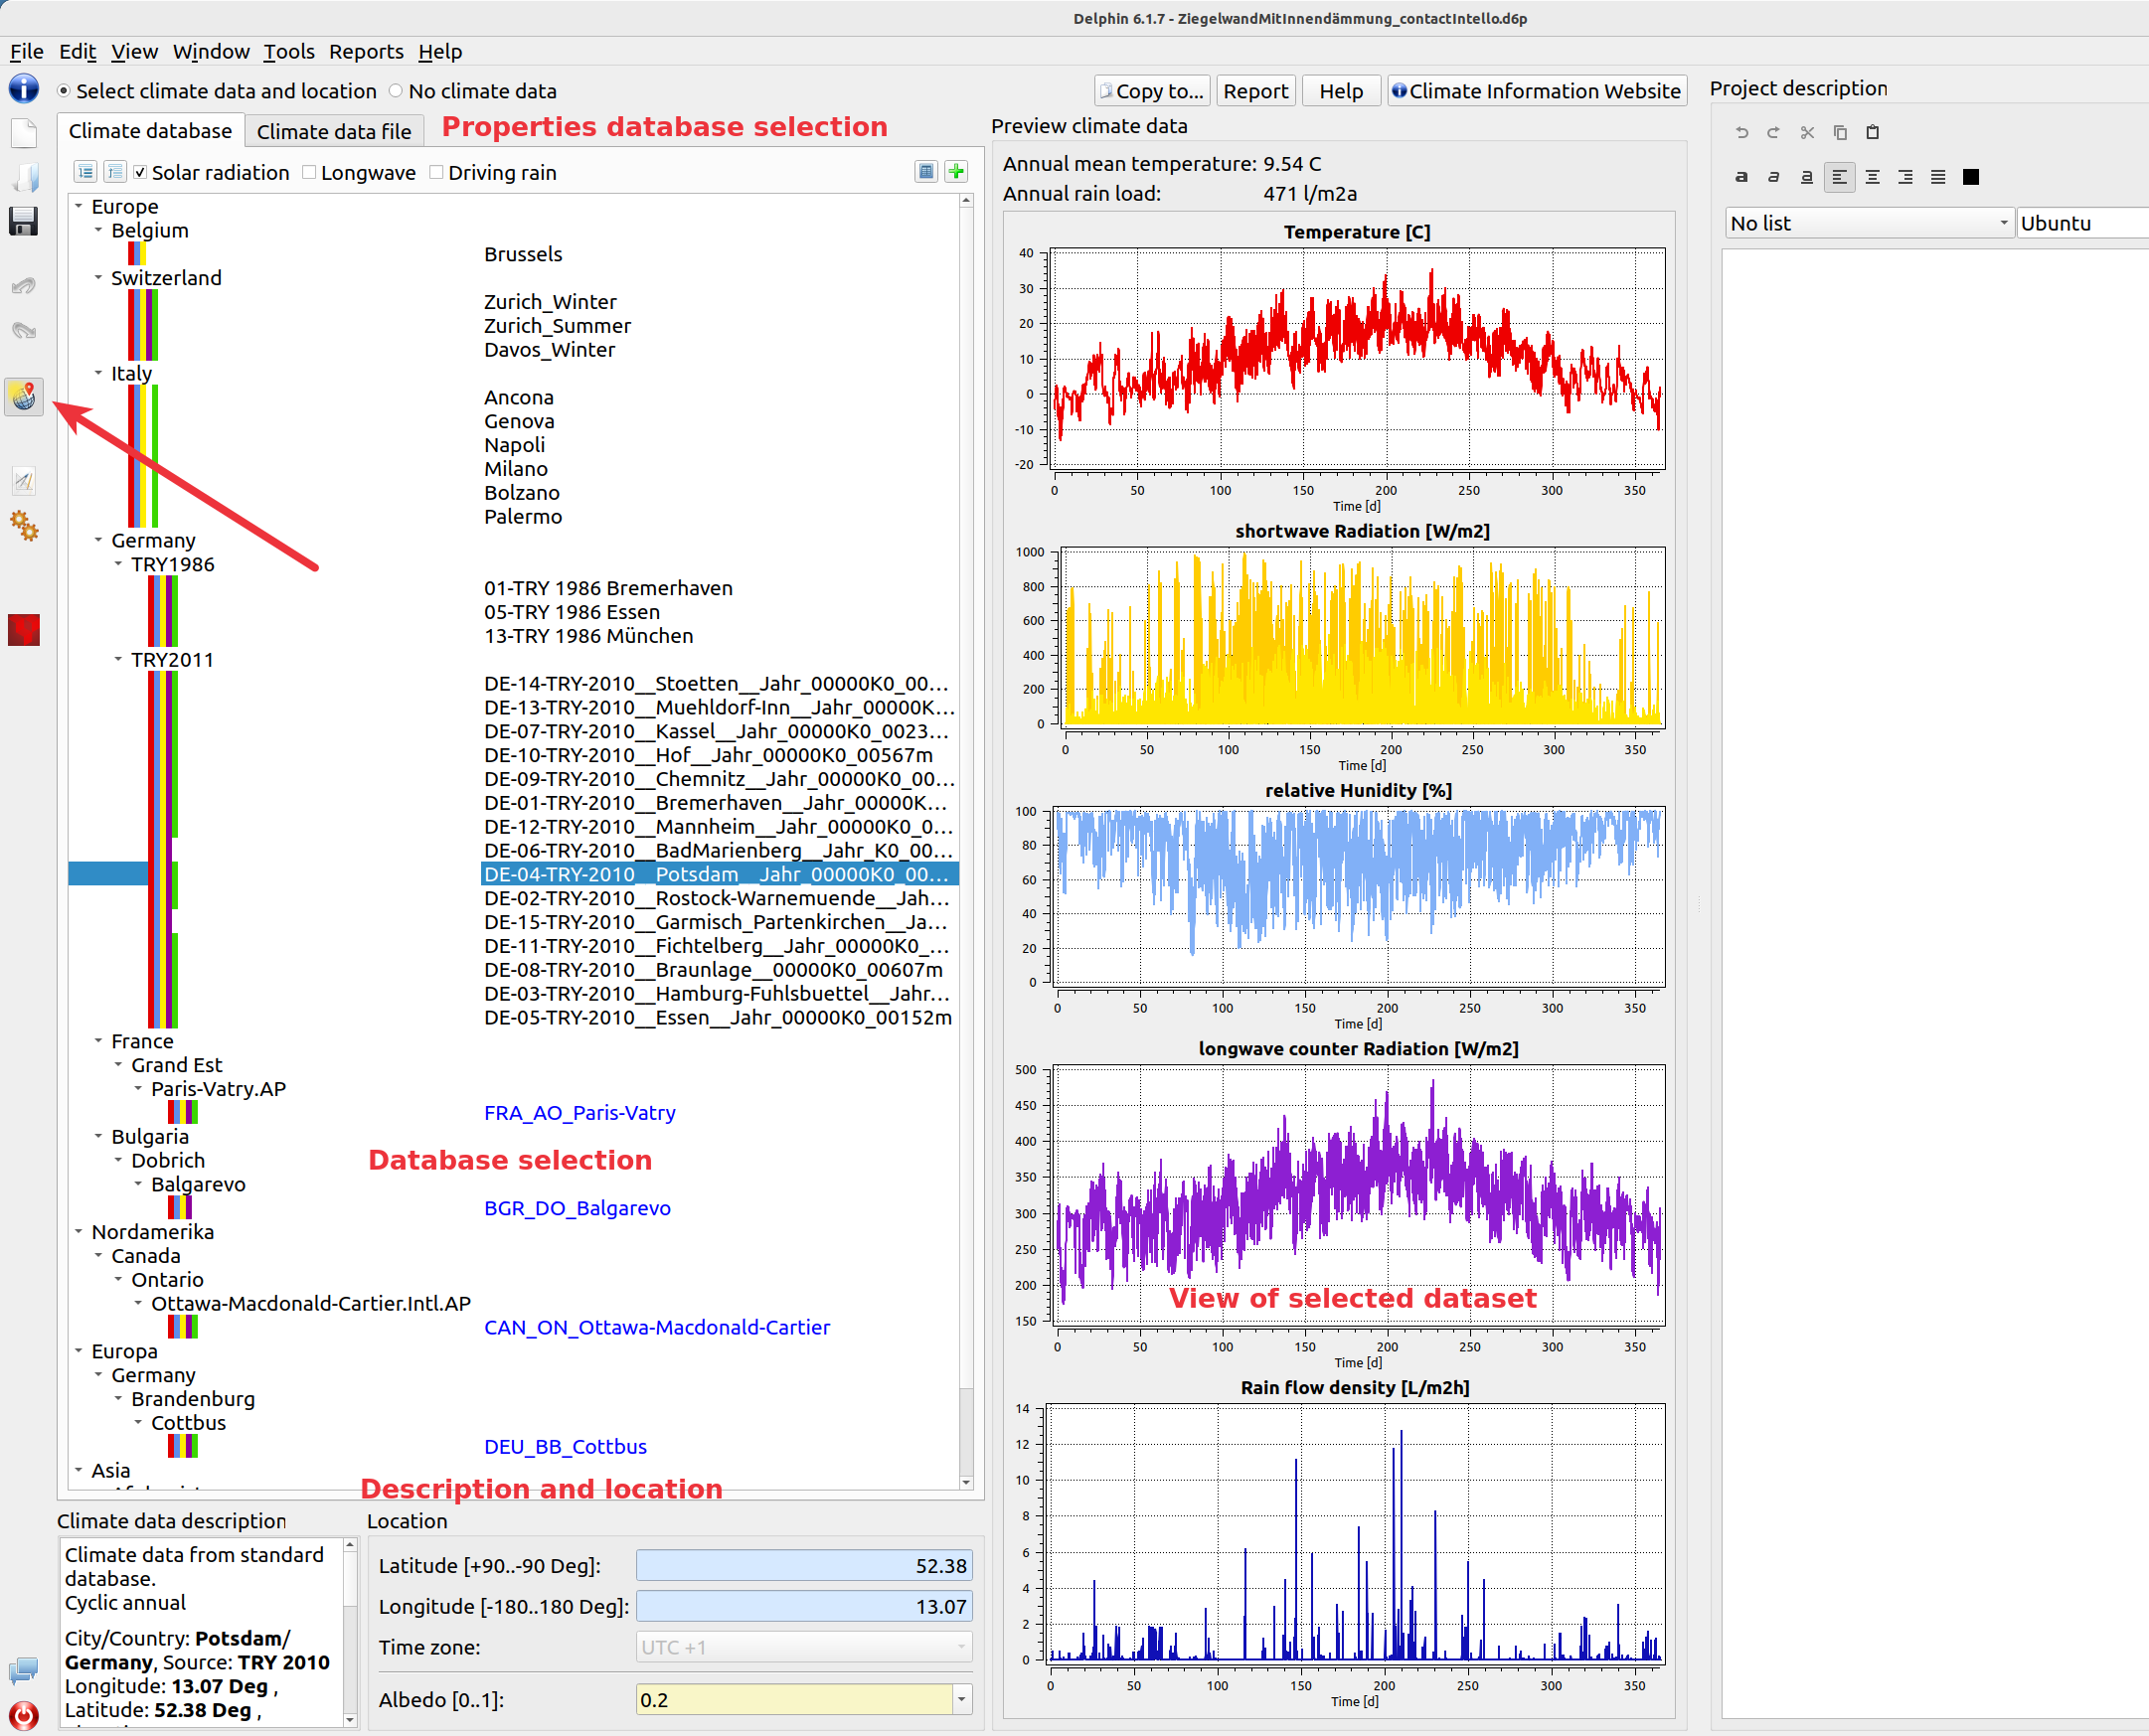Open the 'No list' style dropdown
This screenshot has width=2149, height=1736.
coord(1869,223)
